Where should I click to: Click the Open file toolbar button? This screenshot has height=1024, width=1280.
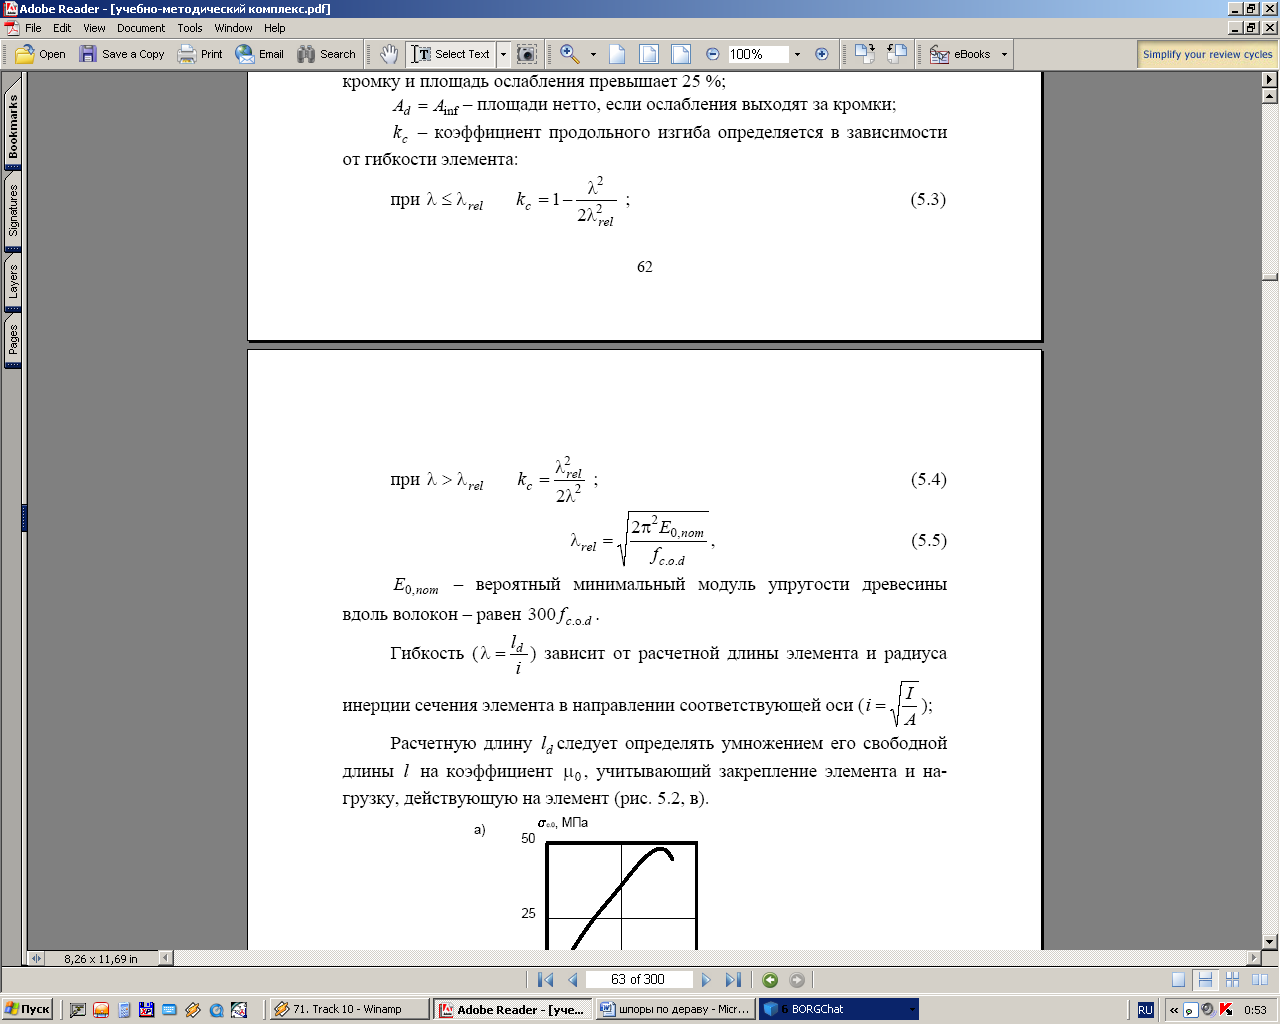tap(40, 54)
